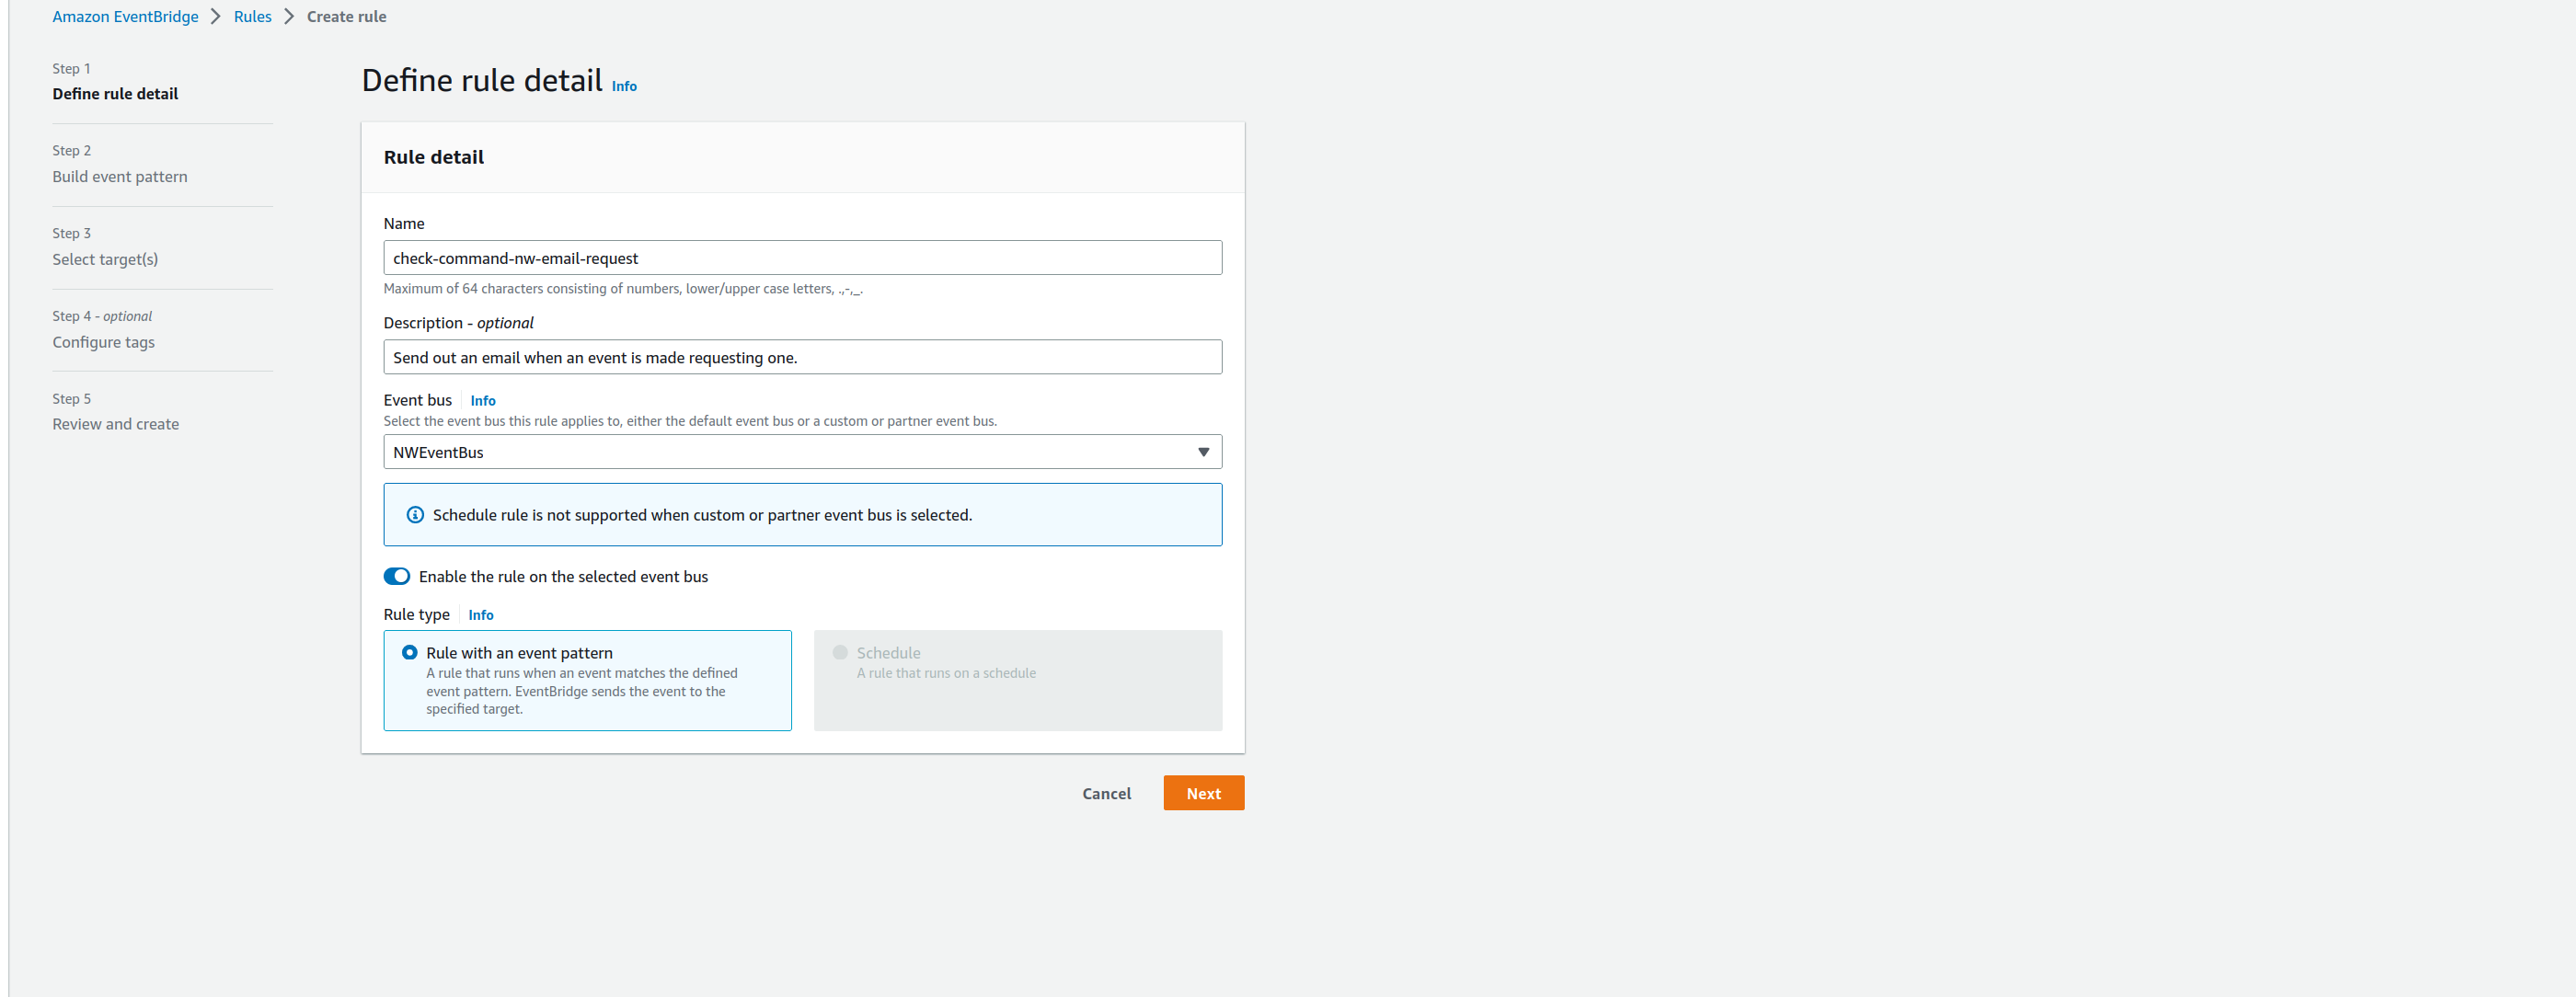Open Amazon EventBridge breadcrumb link

click(125, 17)
